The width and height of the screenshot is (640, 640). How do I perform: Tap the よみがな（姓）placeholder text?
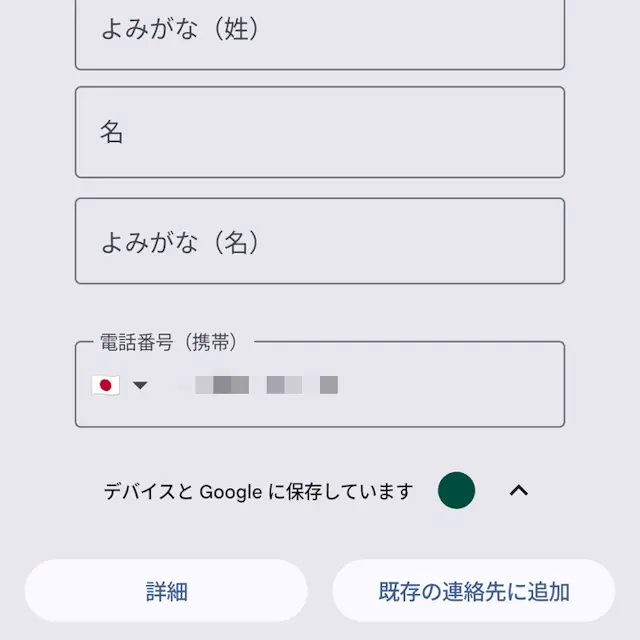(180, 29)
